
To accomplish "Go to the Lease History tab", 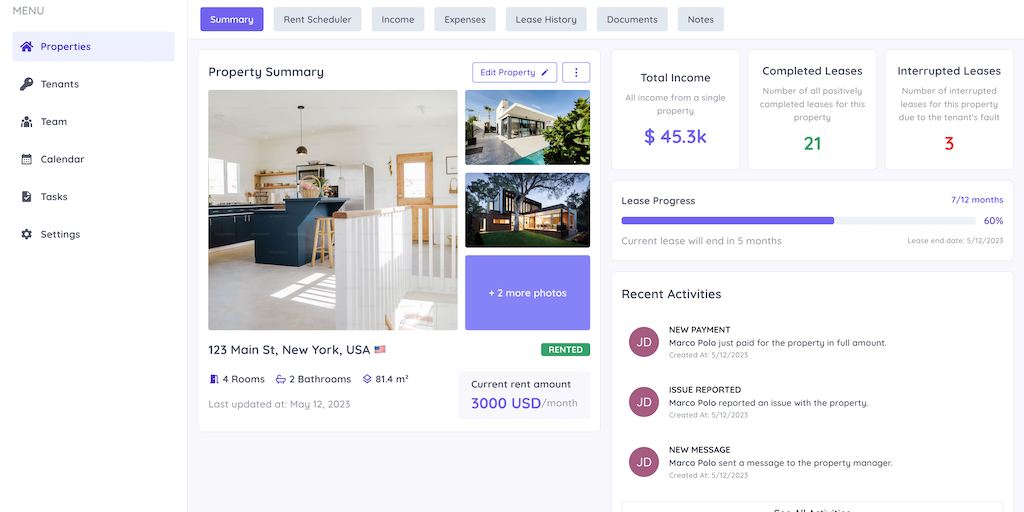I will pos(546,20).
